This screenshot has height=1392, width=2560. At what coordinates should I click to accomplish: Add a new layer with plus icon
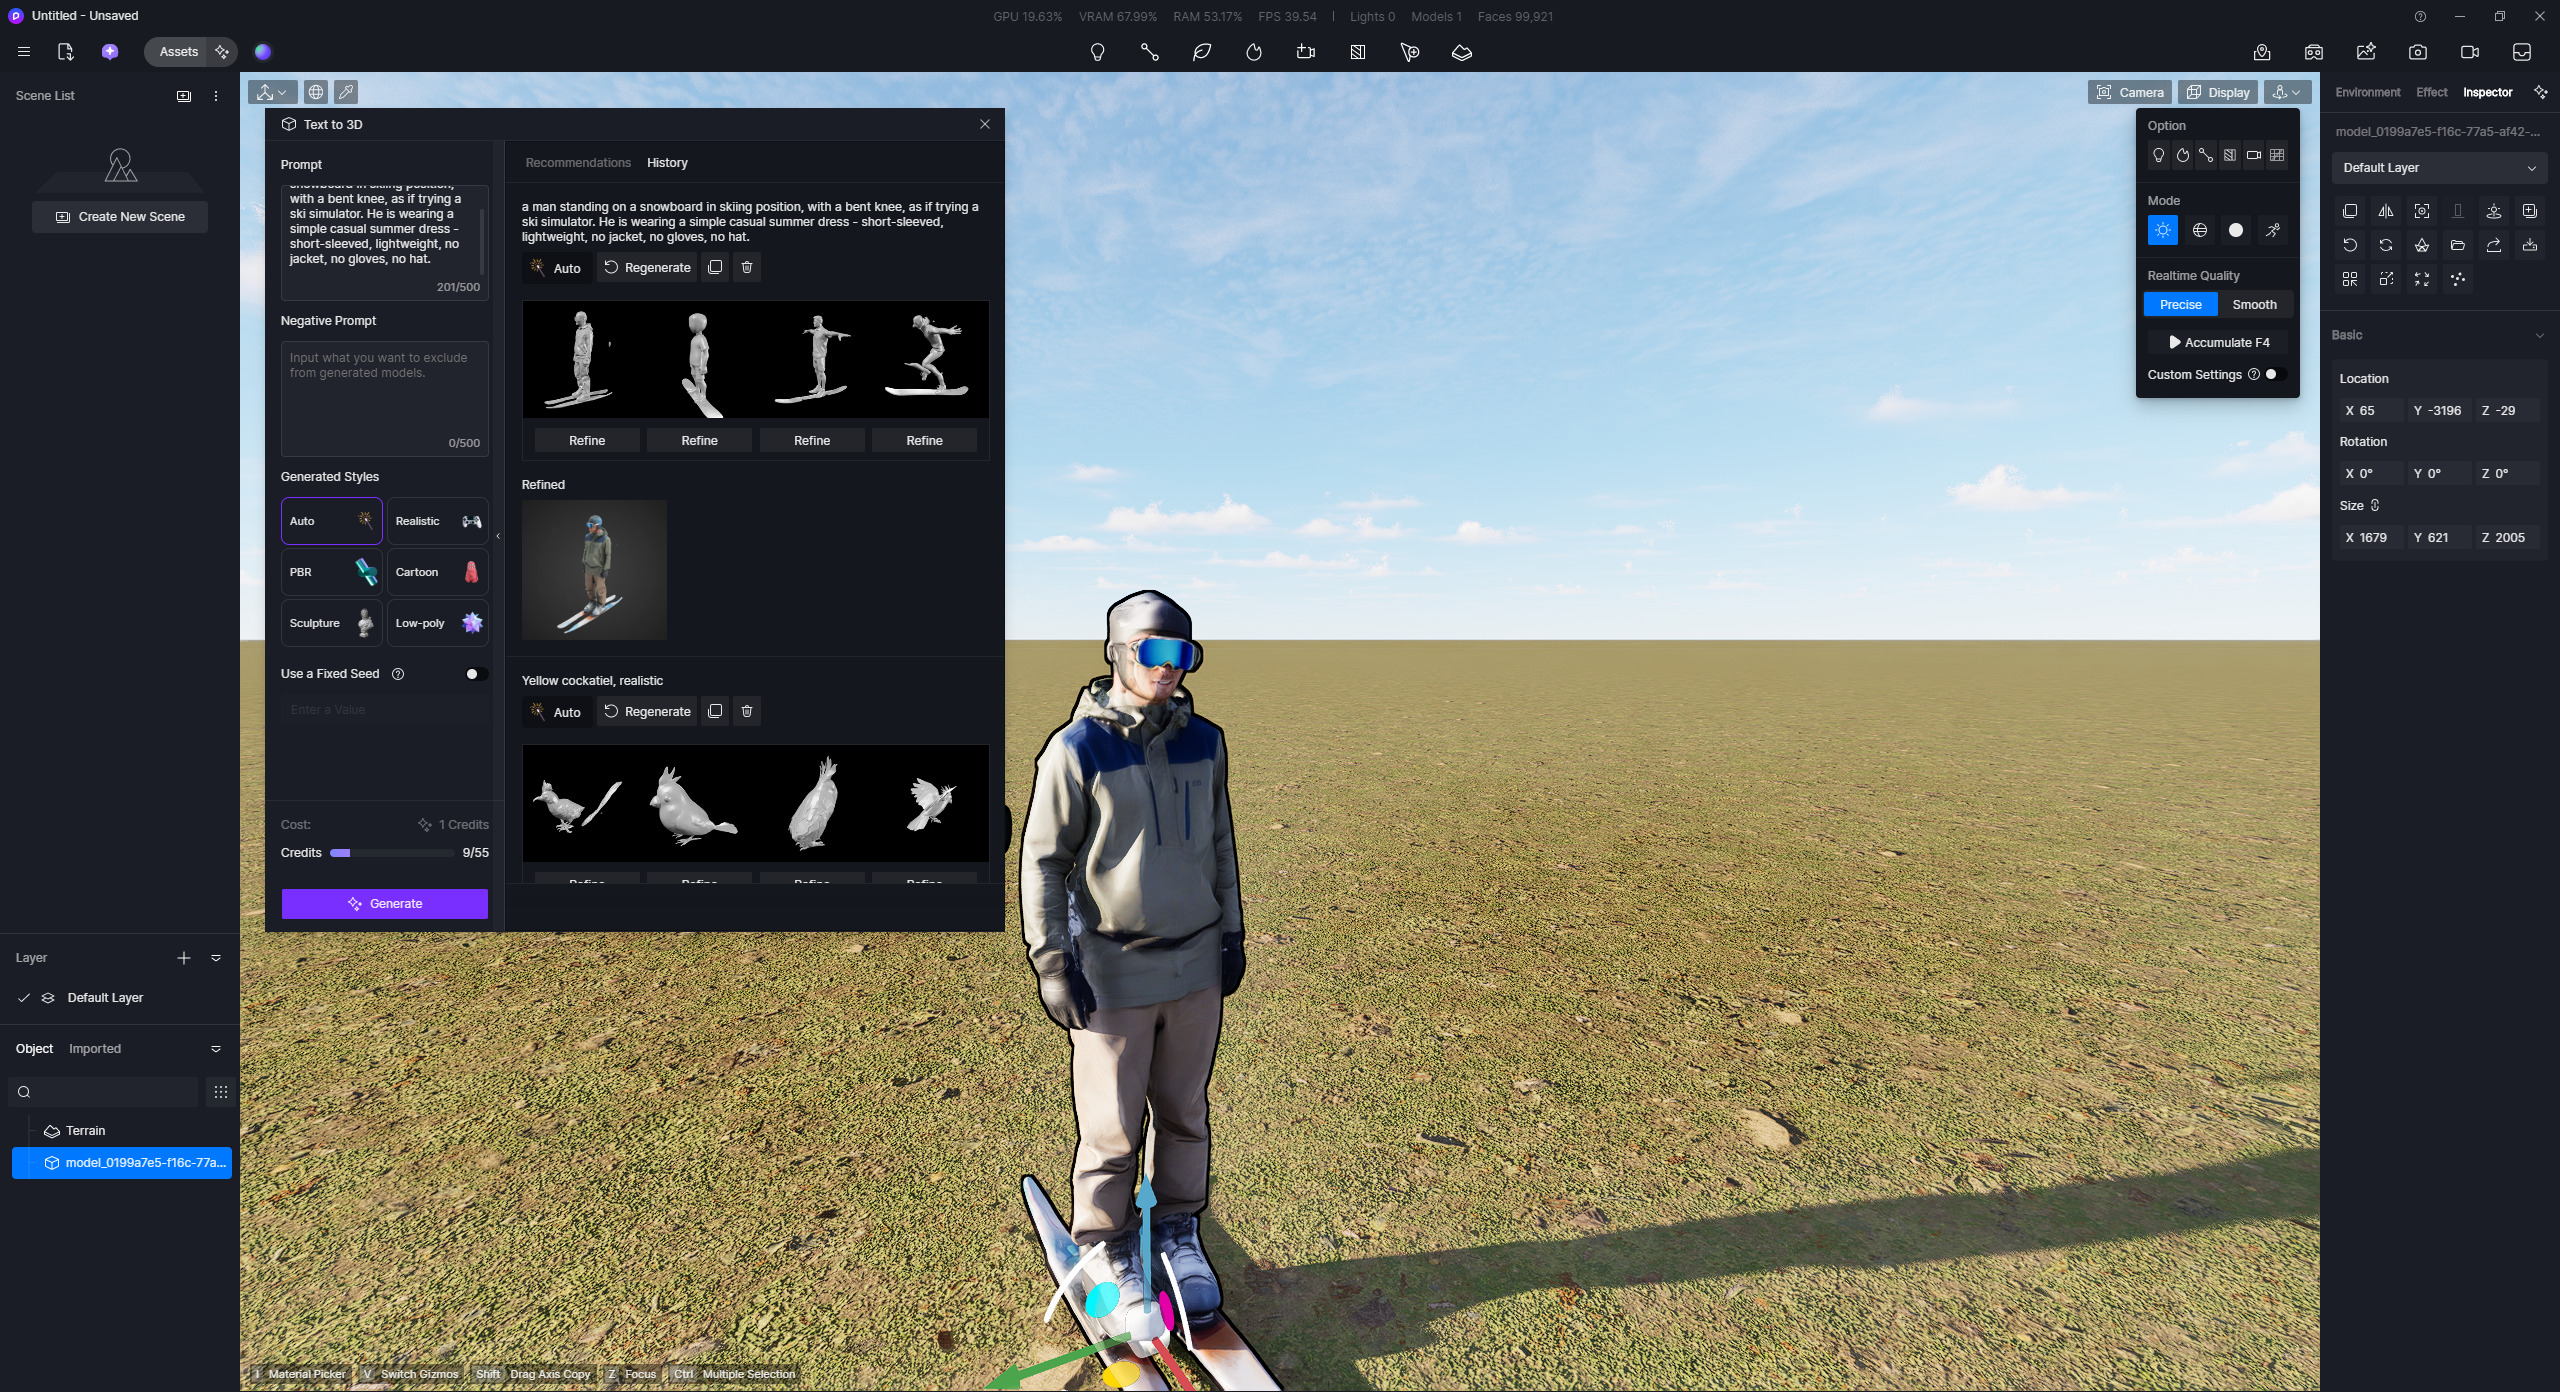(184, 958)
